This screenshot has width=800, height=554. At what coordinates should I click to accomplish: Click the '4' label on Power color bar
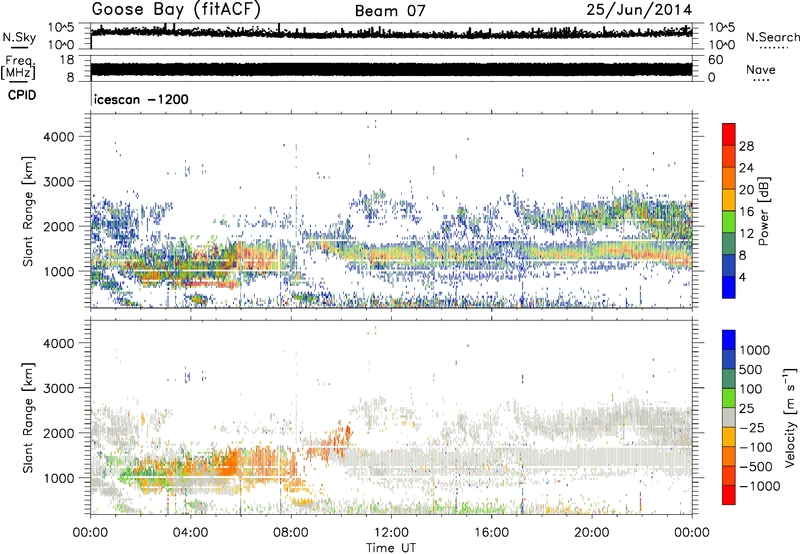(743, 278)
